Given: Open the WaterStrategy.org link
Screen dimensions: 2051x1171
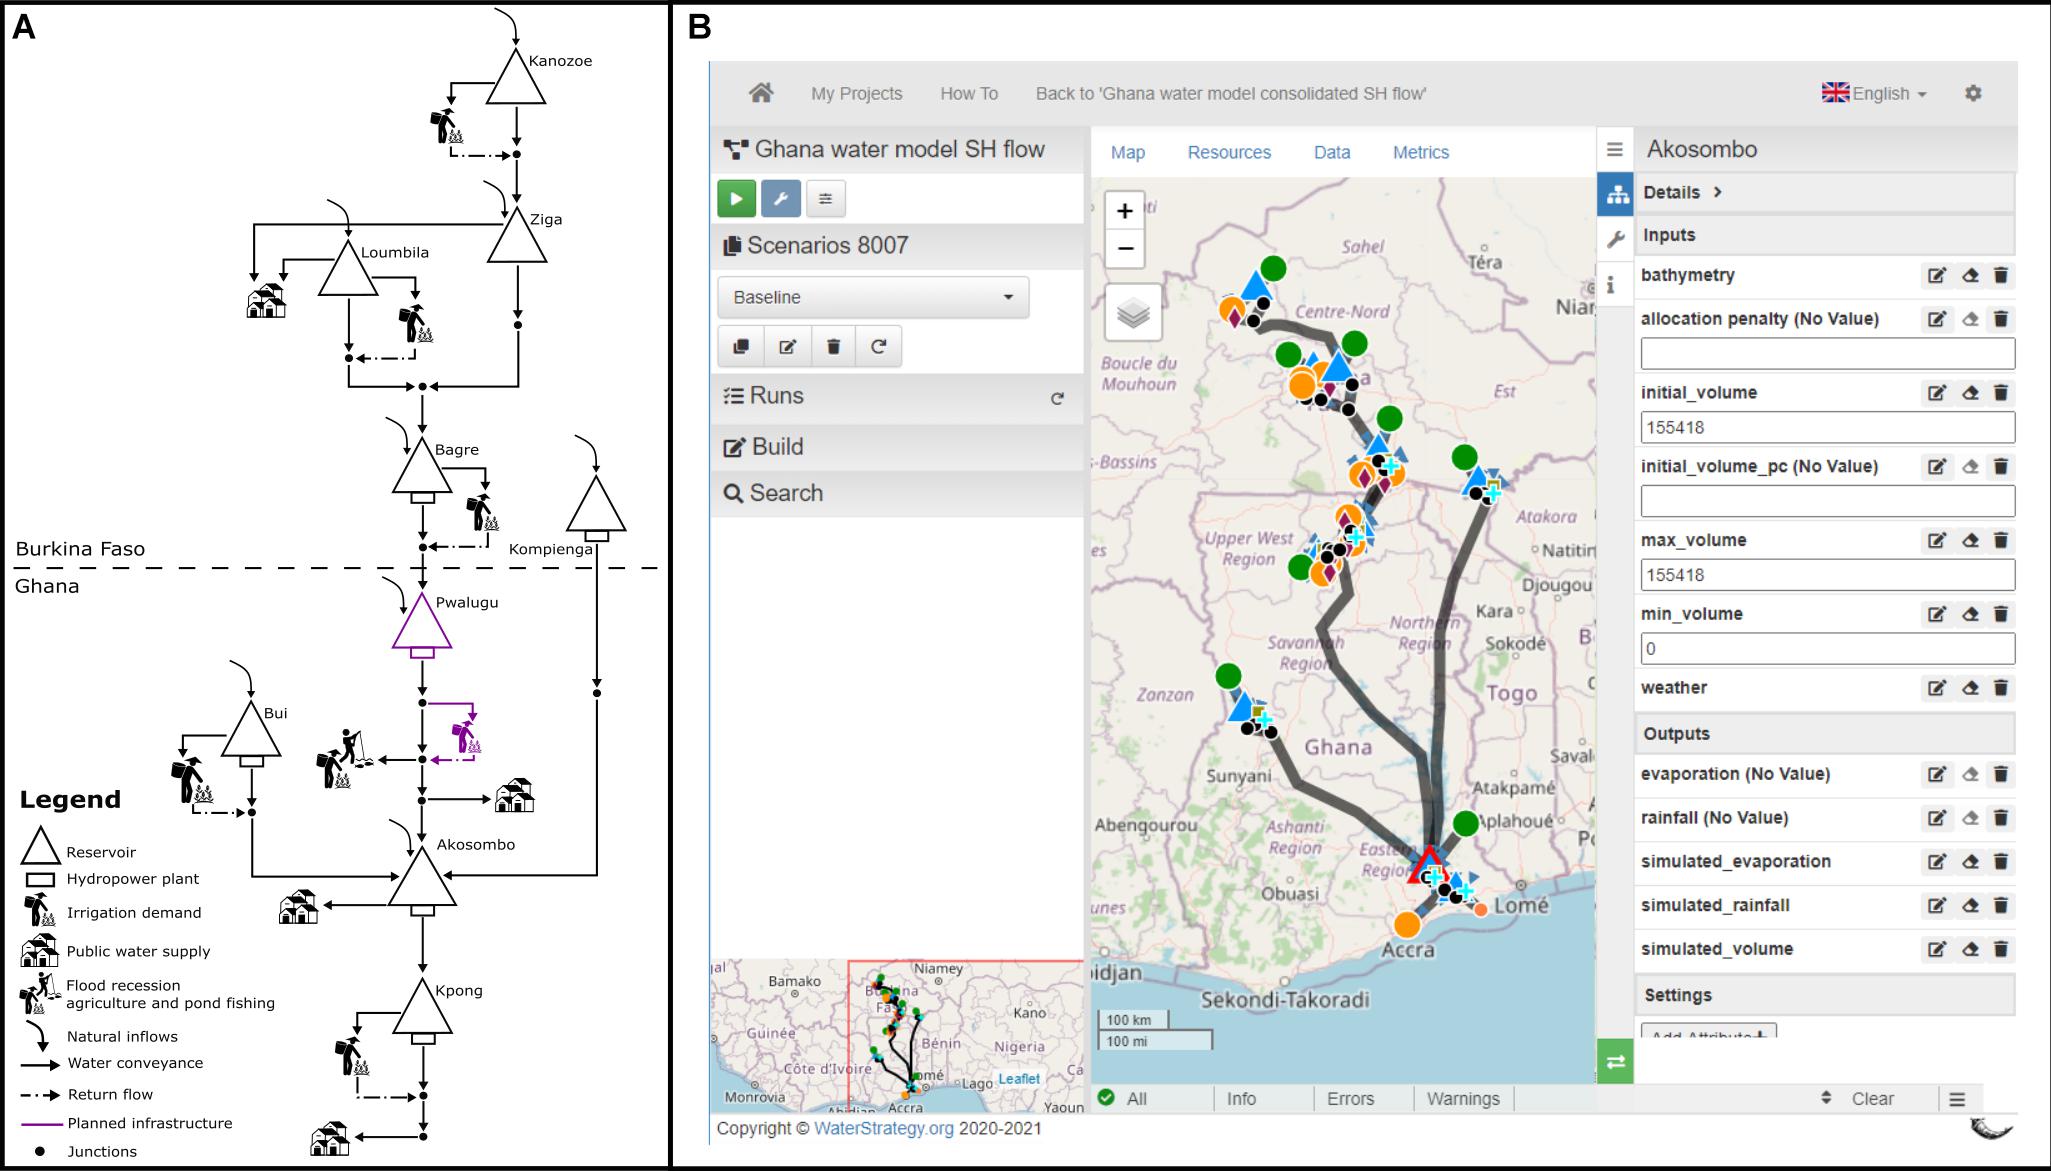Looking at the screenshot, I should tap(884, 1129).
